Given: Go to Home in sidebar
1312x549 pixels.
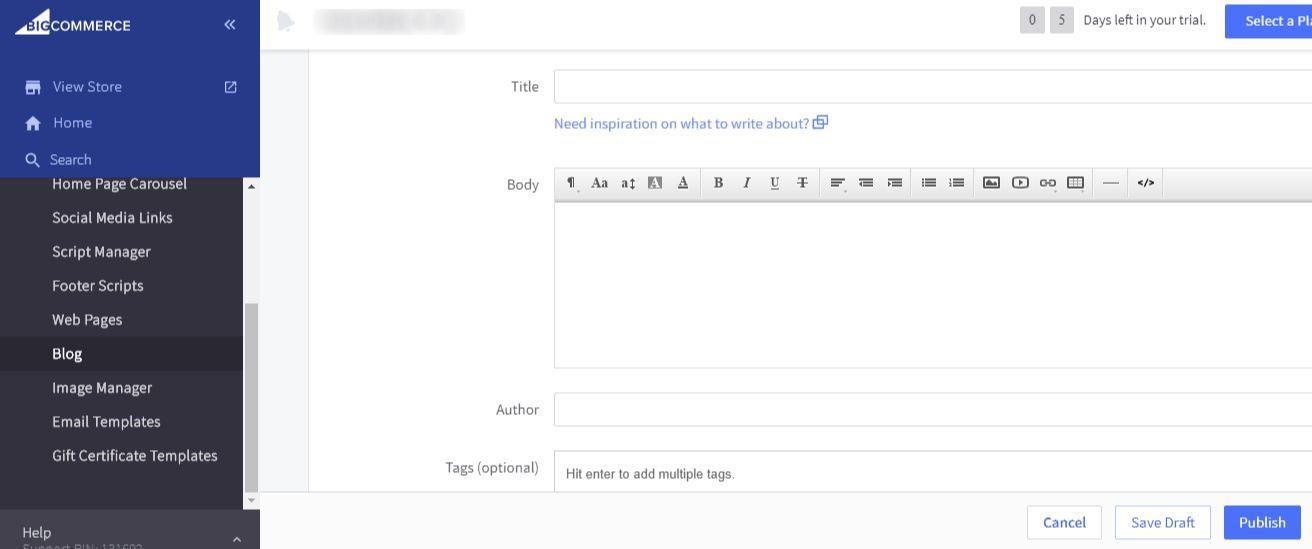Looking at the screenshot, I should point(72,123).
